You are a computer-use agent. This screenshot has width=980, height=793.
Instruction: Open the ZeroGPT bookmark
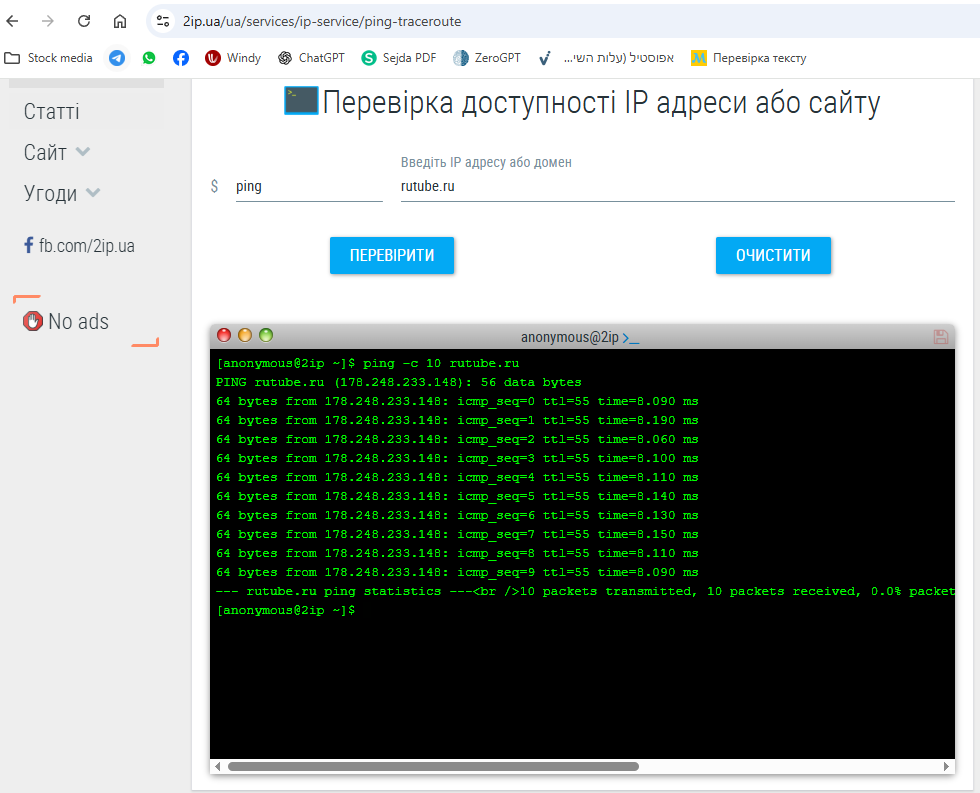click(487, 58)
